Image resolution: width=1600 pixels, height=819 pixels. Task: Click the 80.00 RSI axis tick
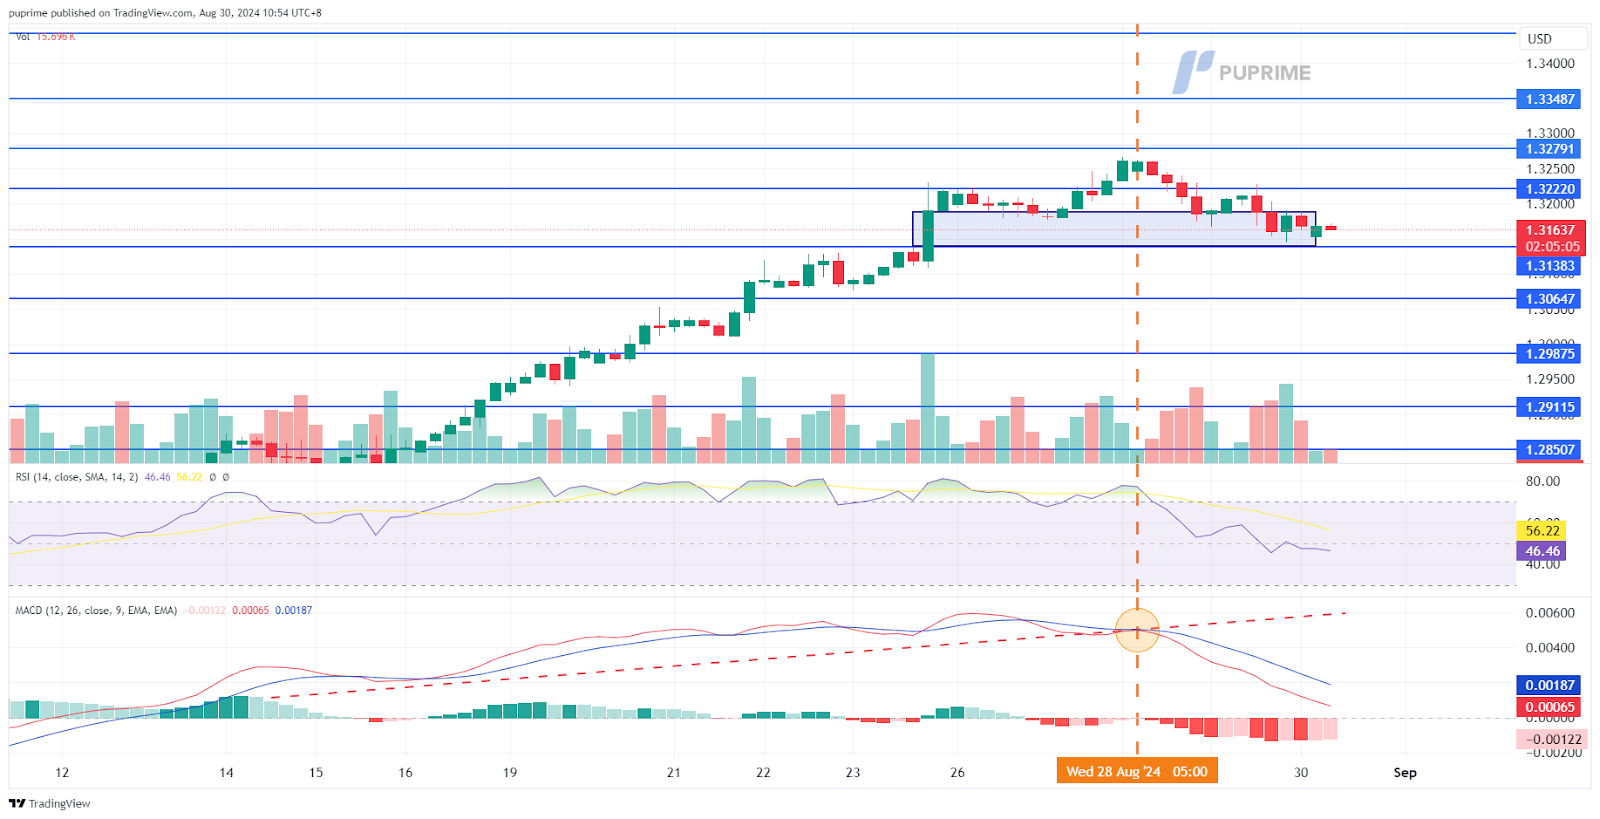(x=1543, y=481)
